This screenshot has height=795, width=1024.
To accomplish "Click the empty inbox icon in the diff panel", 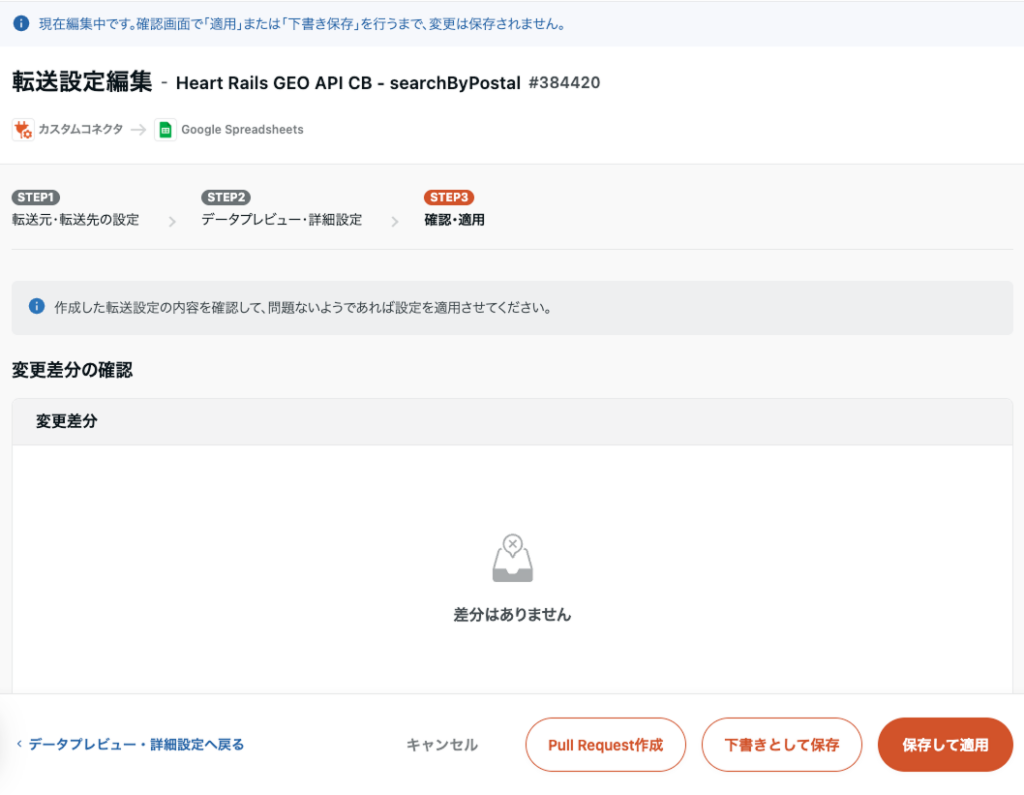I will 512,559.
